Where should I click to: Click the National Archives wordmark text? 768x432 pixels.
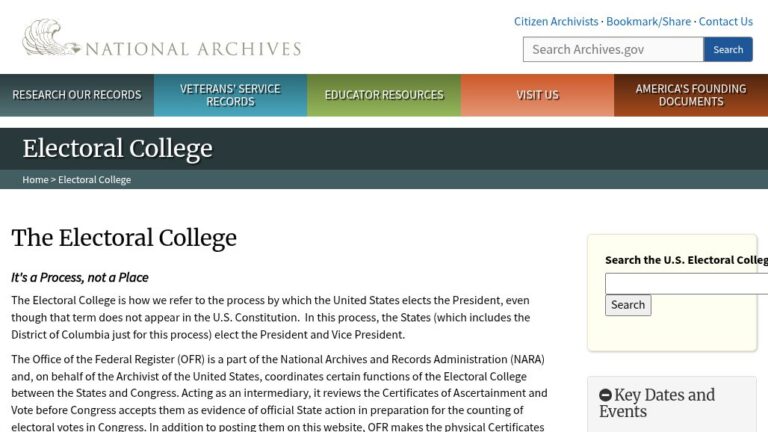(x=193, y=48)
